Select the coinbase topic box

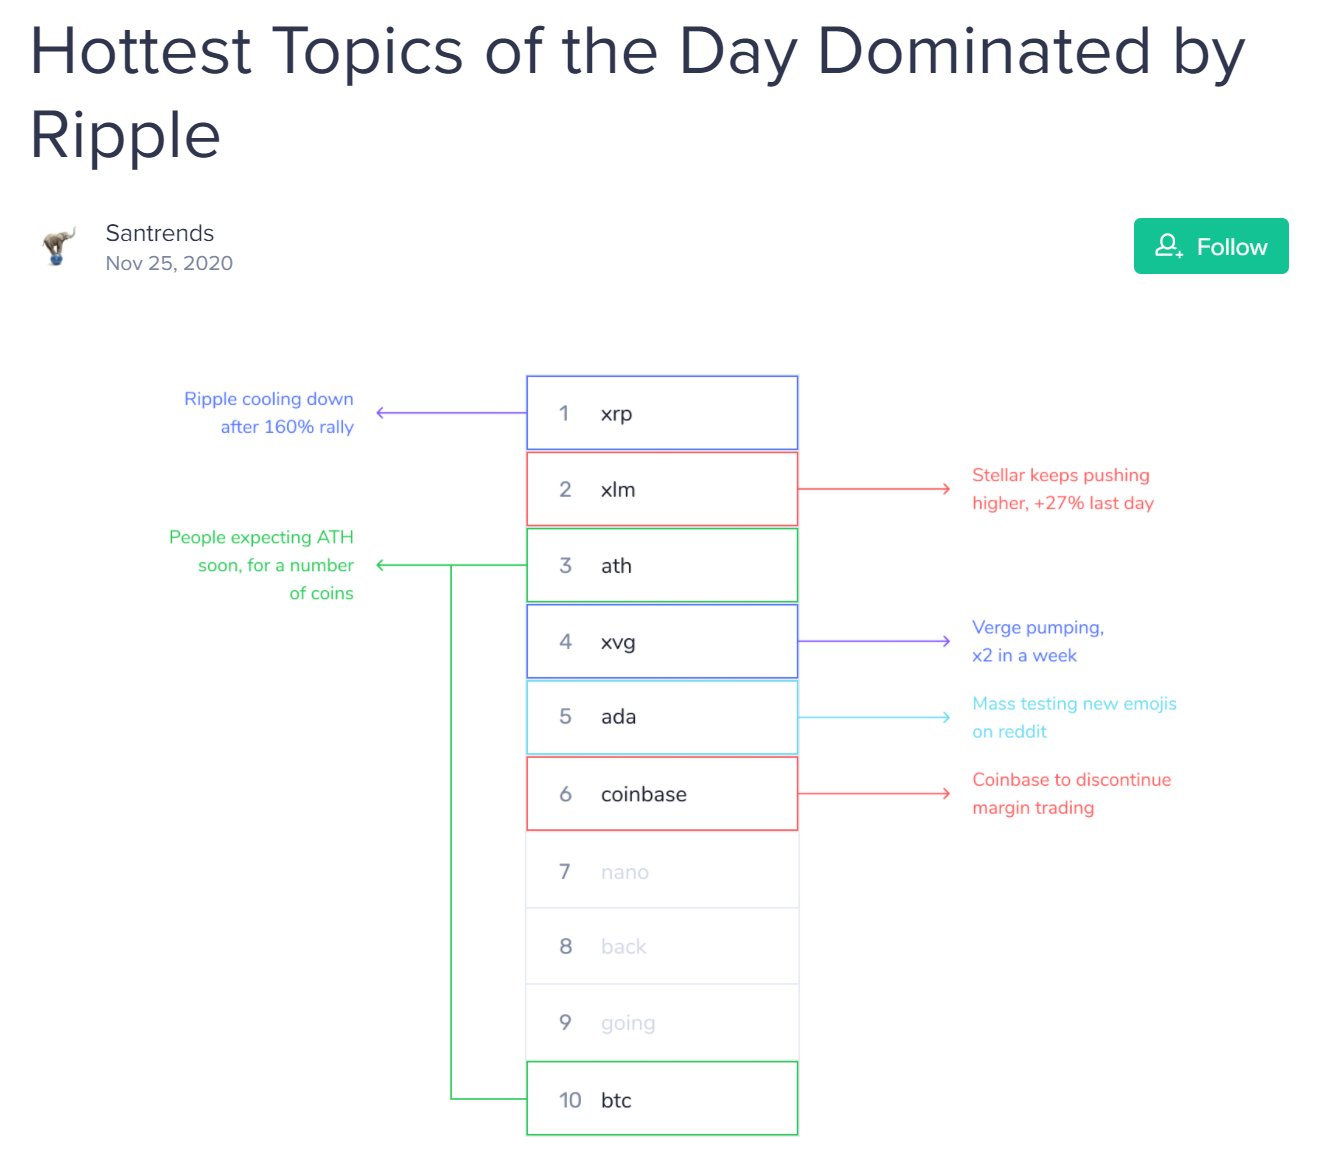[662, 794]
